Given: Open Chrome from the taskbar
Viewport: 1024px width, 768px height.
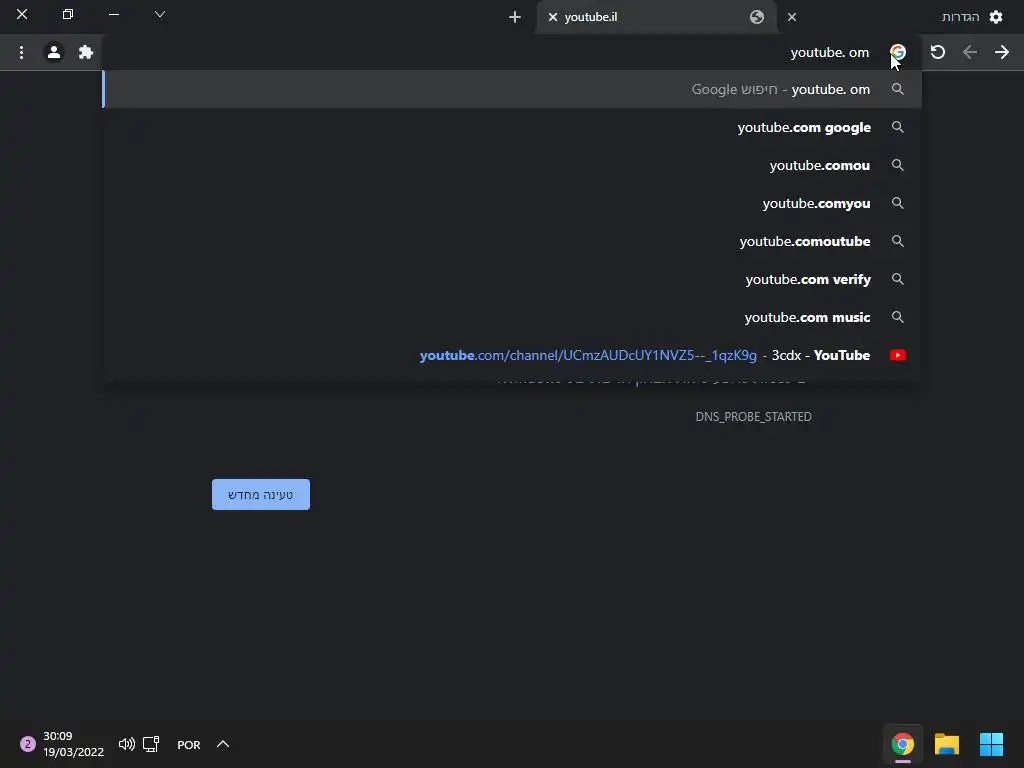Looking at the screenshot, I should 903,744.
